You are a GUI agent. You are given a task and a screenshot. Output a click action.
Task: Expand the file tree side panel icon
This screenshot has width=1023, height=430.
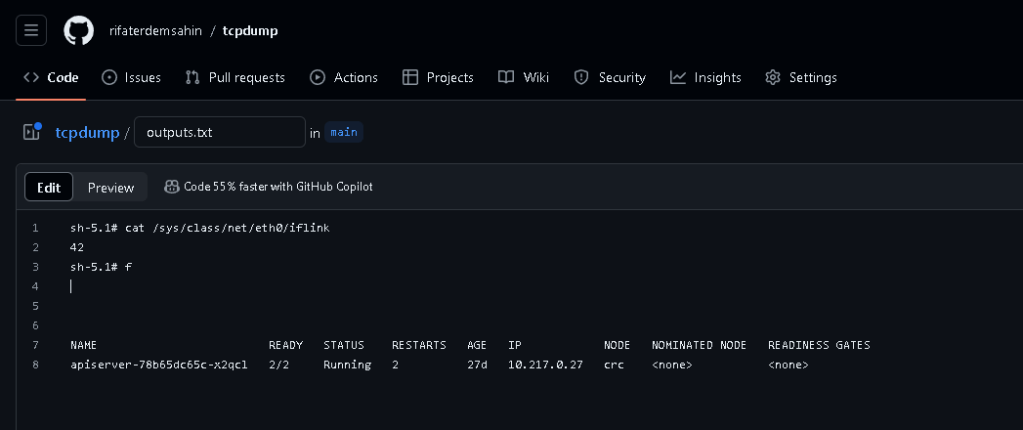coord(31,132)
